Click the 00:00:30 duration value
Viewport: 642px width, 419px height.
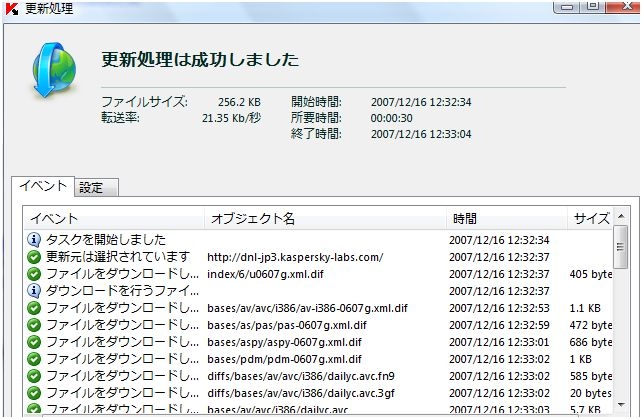coord(391,118)
